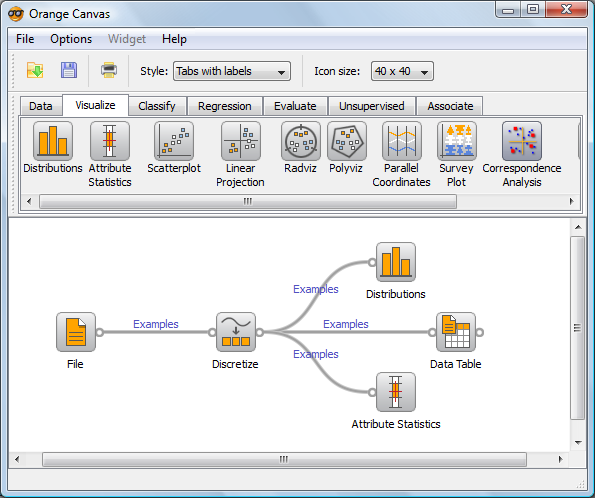The width and height of the screenshot is (595, 498).
Task: Add the Correspondence Analysis widget
Action: point(522,141)
